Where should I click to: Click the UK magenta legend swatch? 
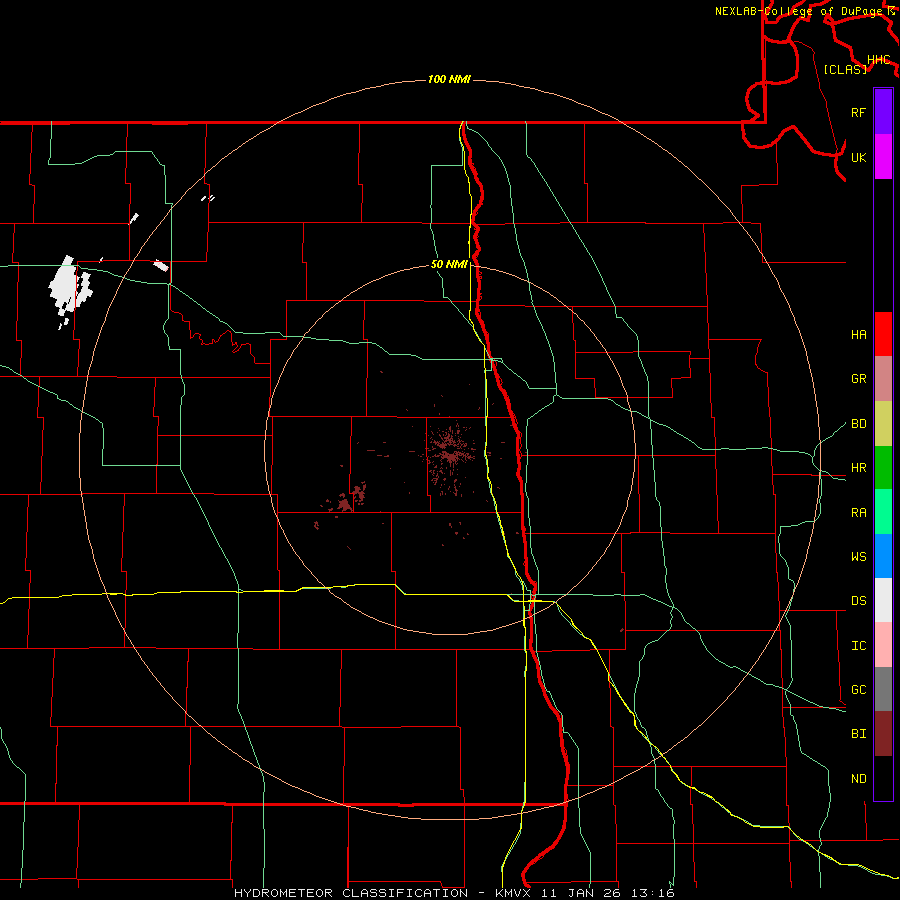(x=883, y=157)
